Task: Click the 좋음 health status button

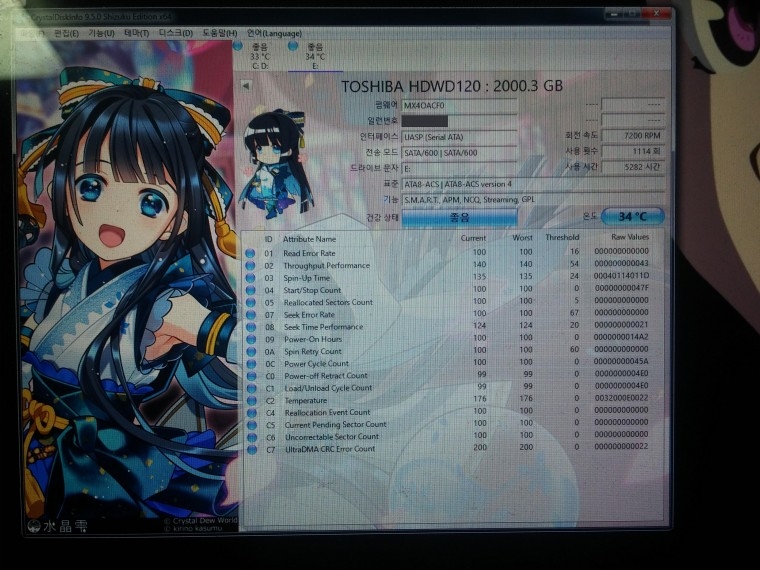Action: [459, 217]
